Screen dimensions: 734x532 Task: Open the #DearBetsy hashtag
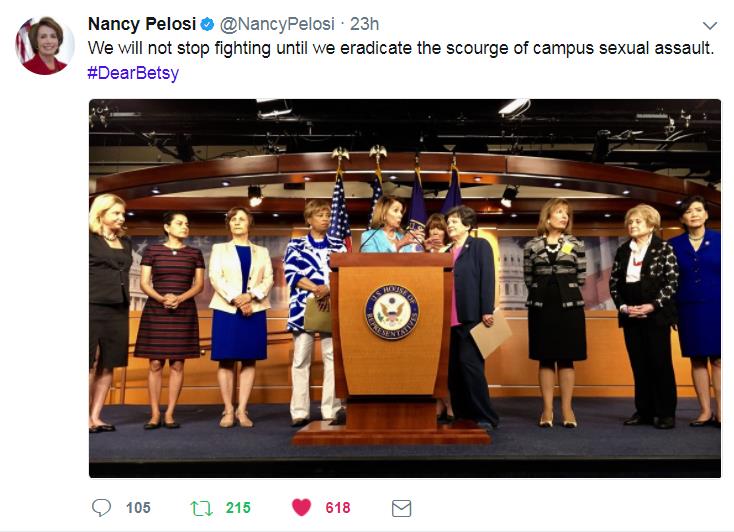point(133,73)
